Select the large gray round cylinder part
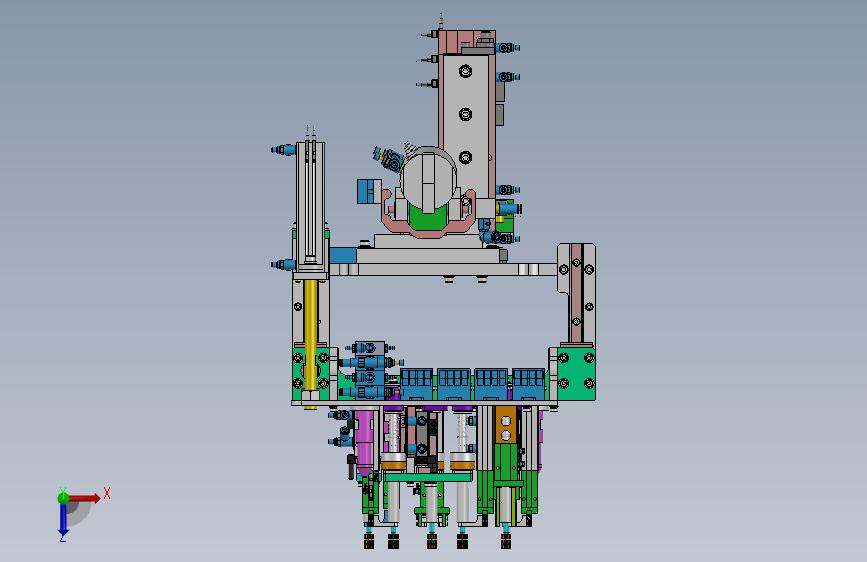This screenshot has height=562, width=867. pyautogui.click(x=428, y=179)
